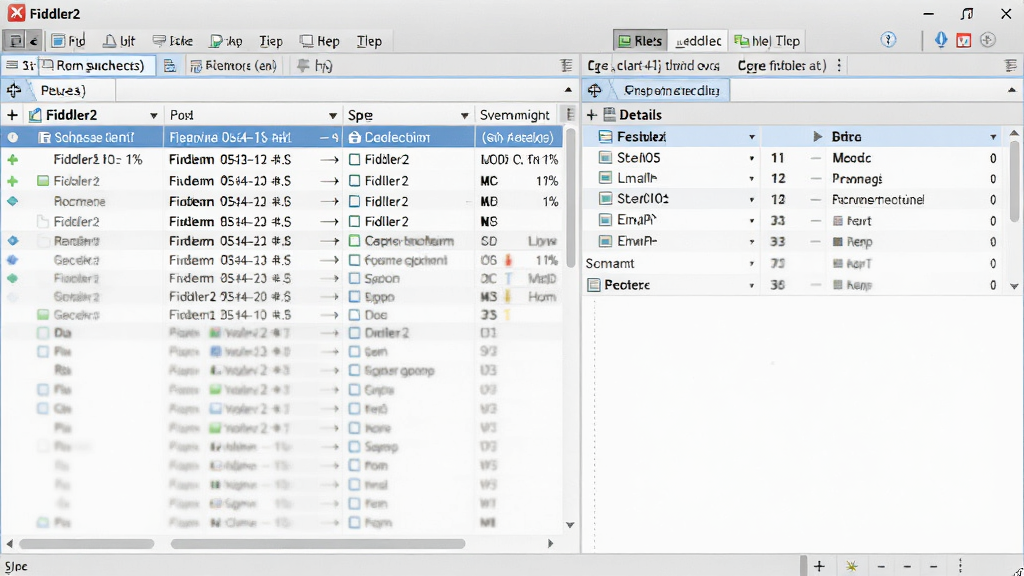Click the eddlec button
Screen dimensions: 1024x576
coord(698,40)
